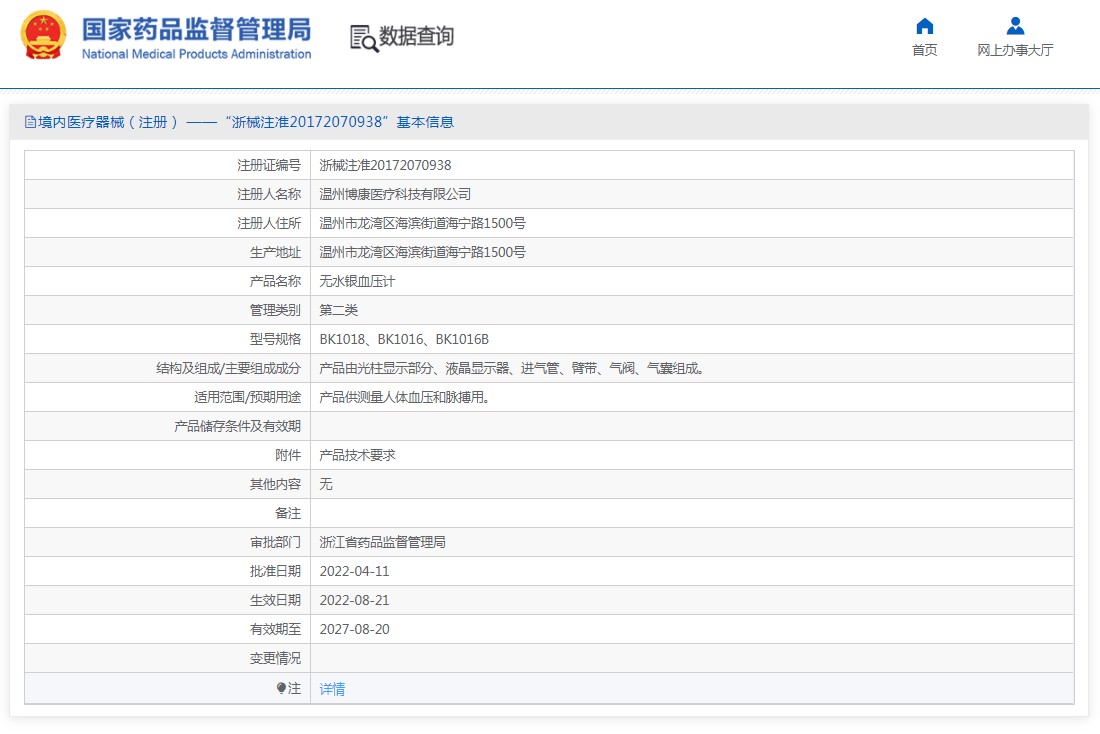Image resolution: width=1100 pixels, height=734 pixels.
Task: Click the 产品储存条件及有效期 row label
Action: coord(237,427)
